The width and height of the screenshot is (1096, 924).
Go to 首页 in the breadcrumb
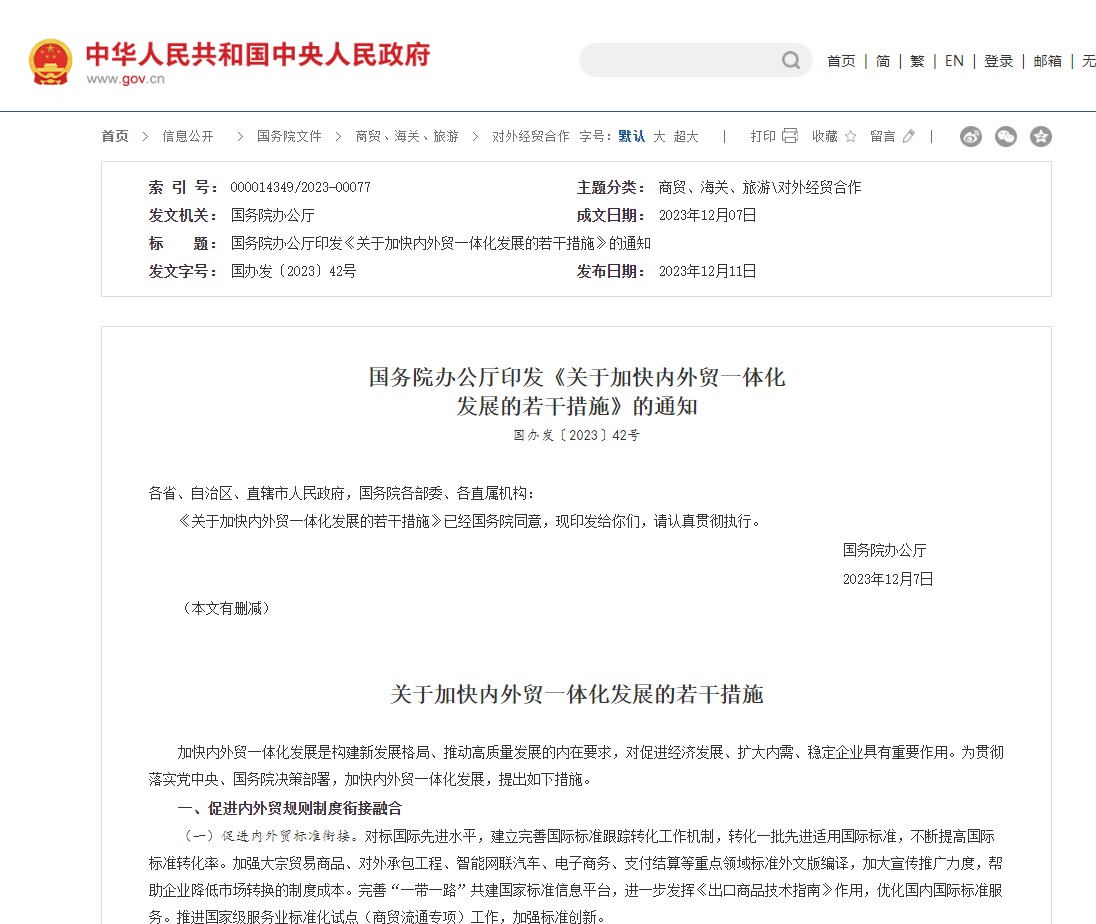point(115,136)
